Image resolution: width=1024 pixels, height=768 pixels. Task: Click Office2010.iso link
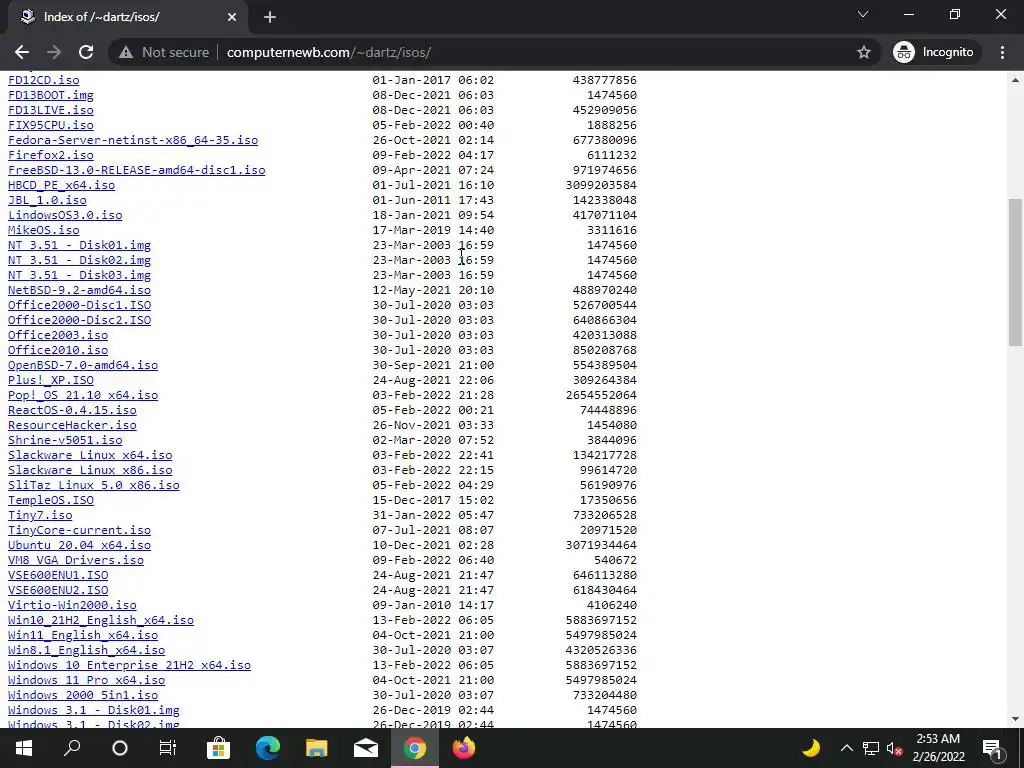(58, 350)
